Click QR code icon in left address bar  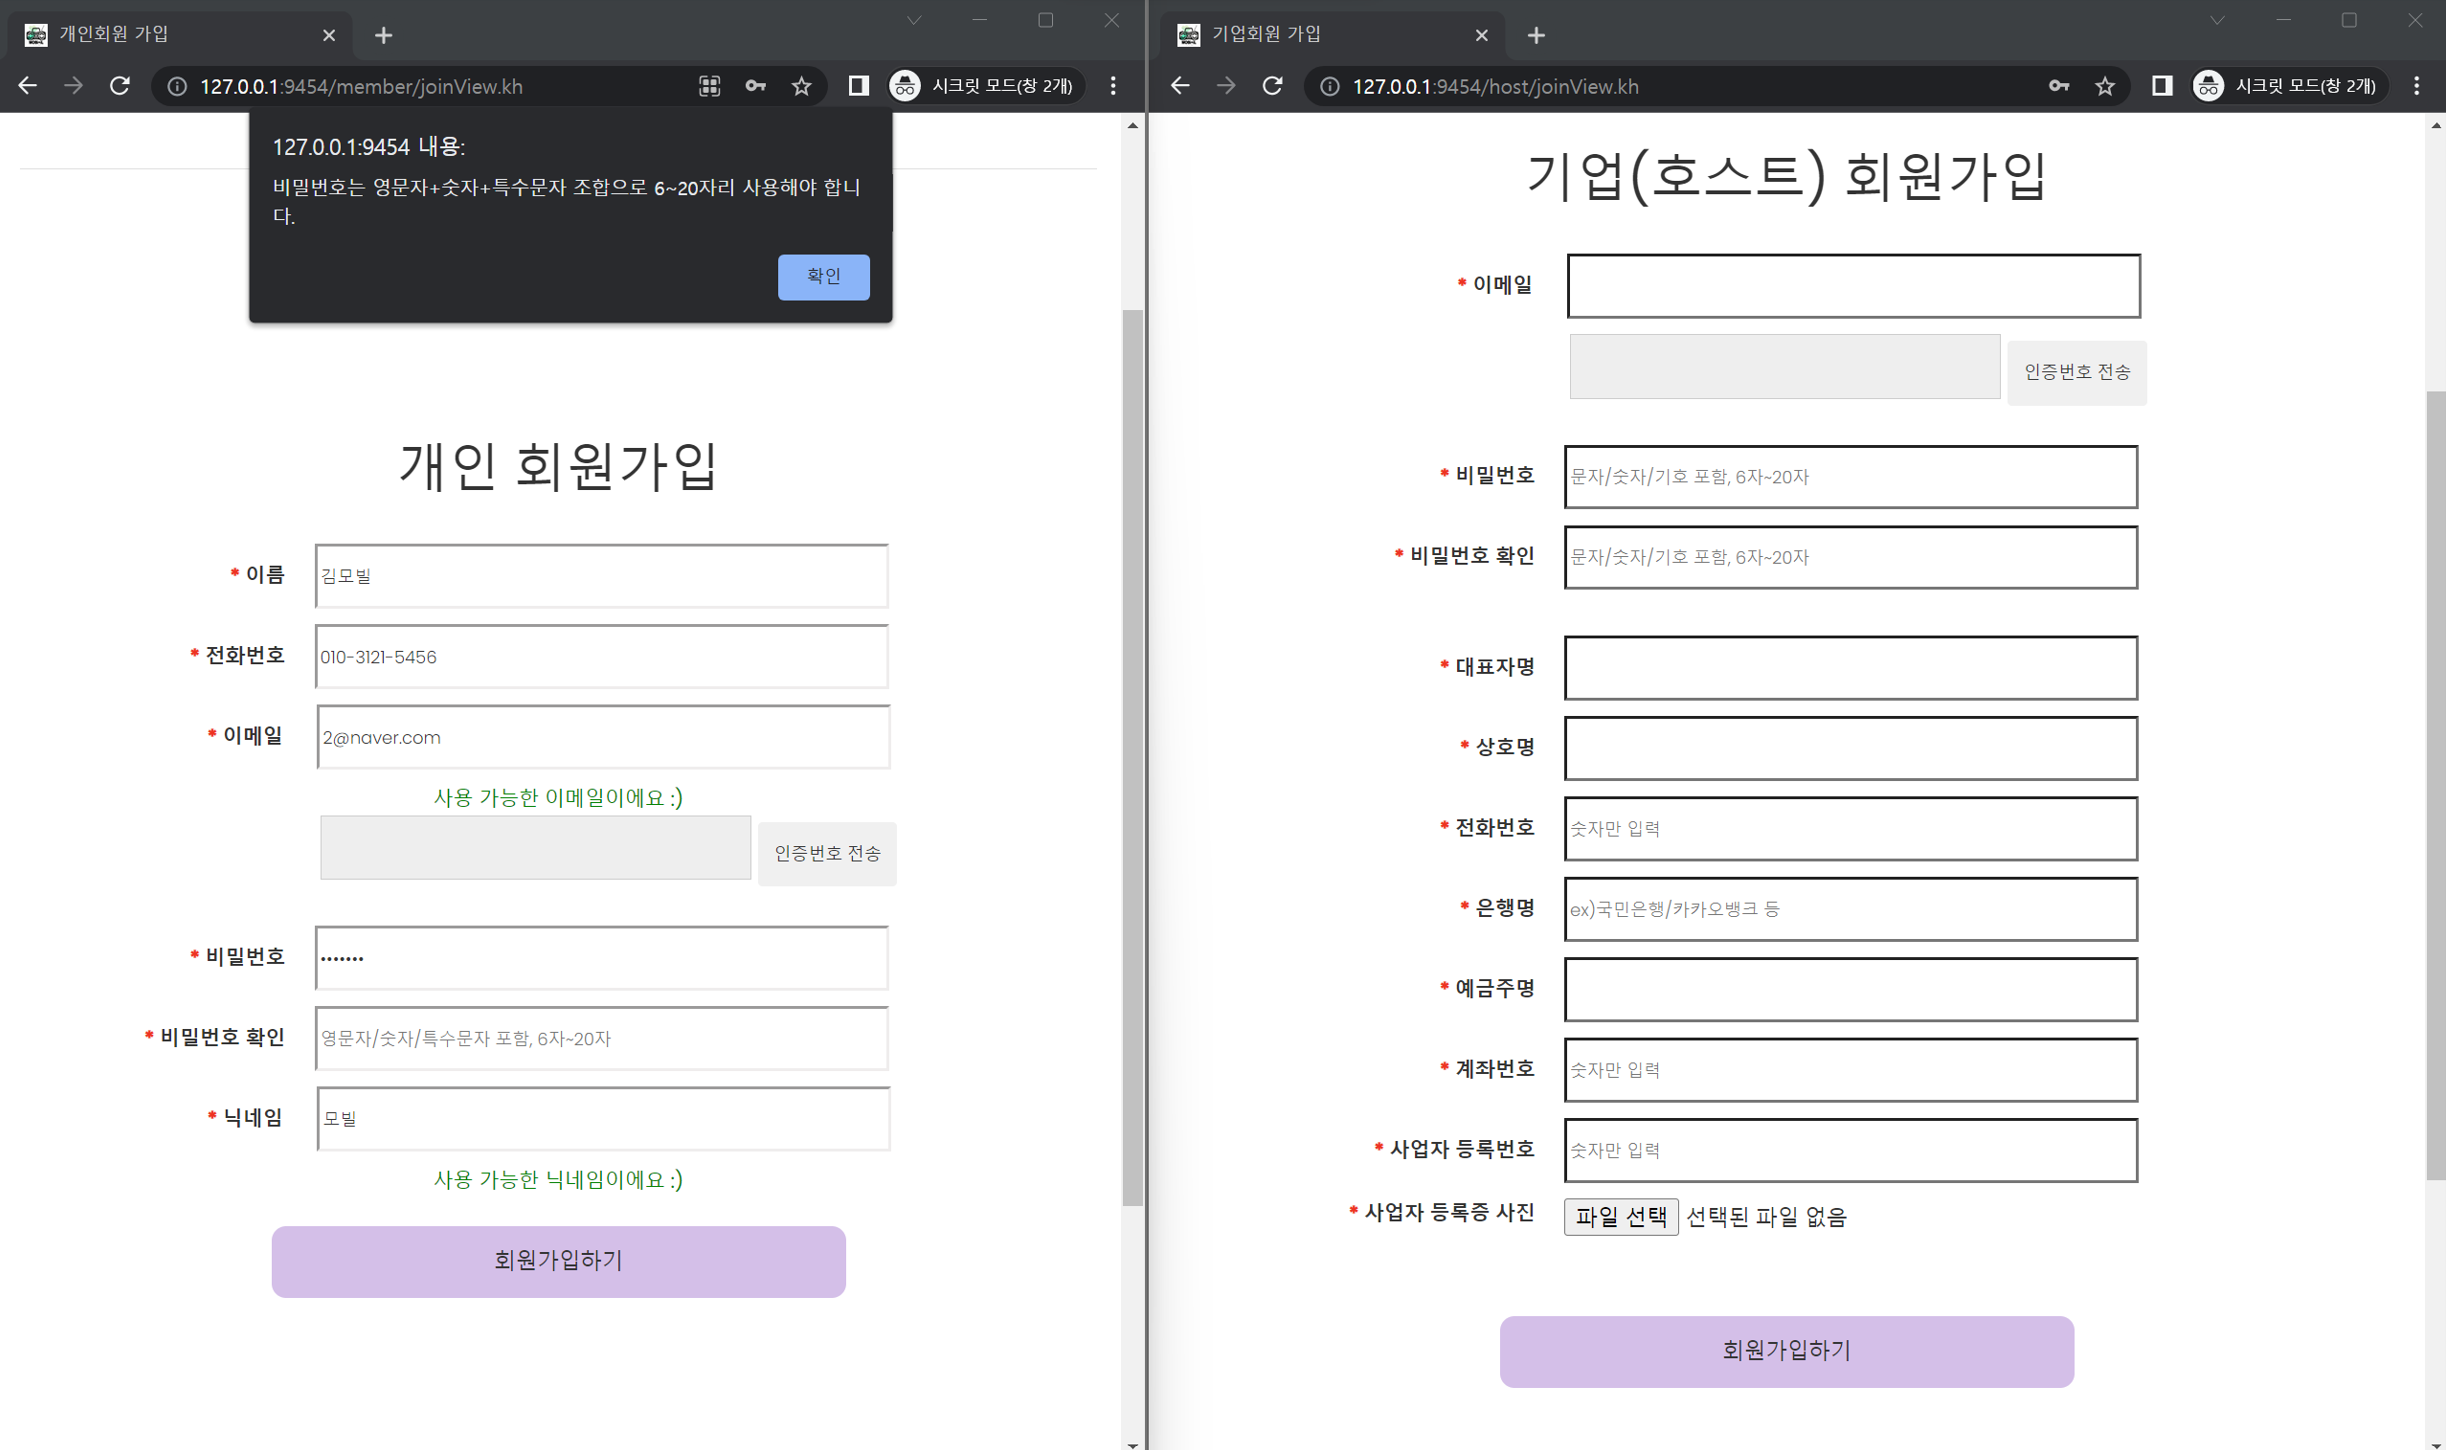coord(709,86)
